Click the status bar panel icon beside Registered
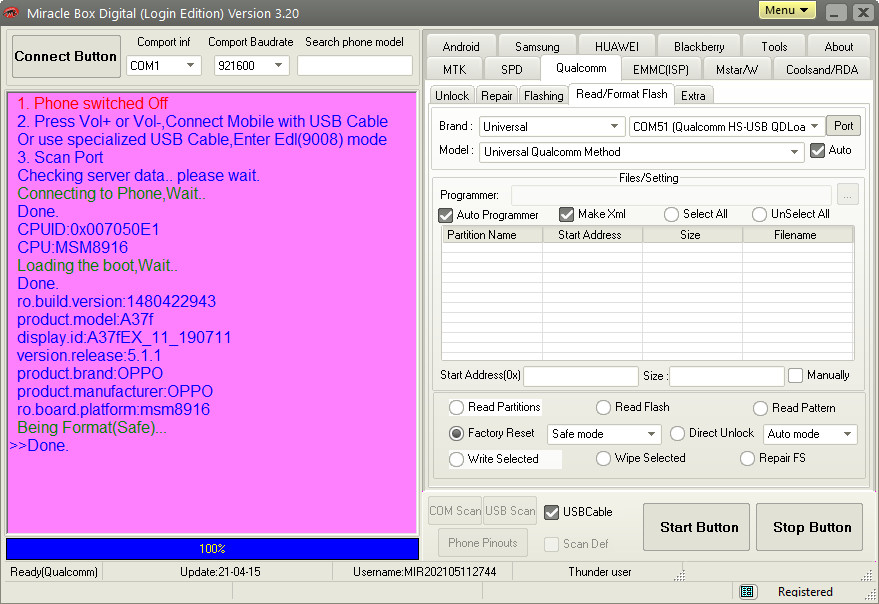This screenshot has height=604, width=879. pyautogui.click(x=746, y=592)
